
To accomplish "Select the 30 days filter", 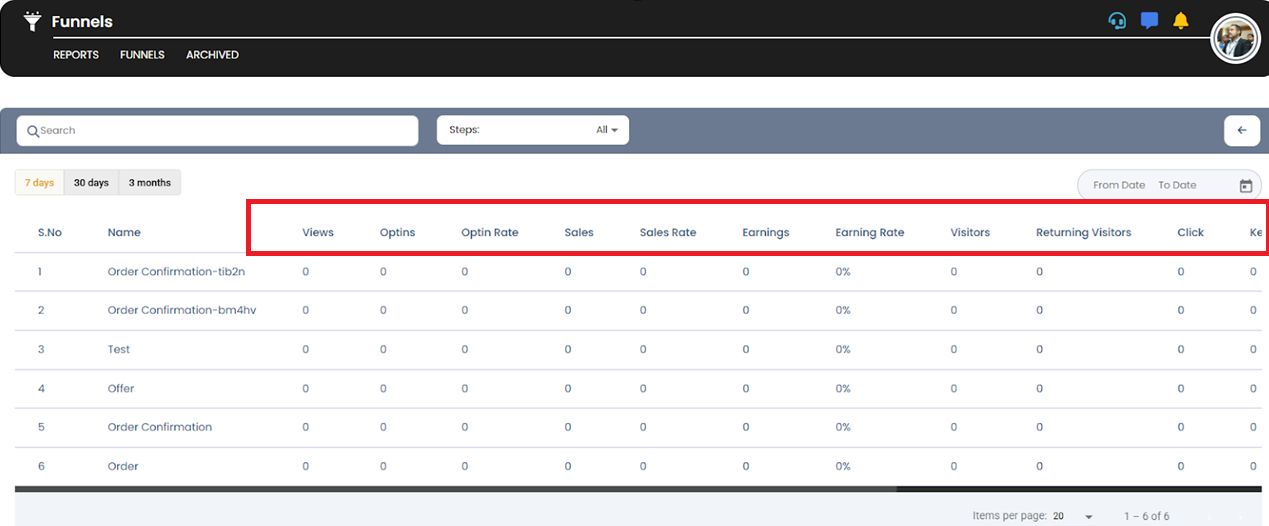I will pyautogui.click(x=91, y=183).
